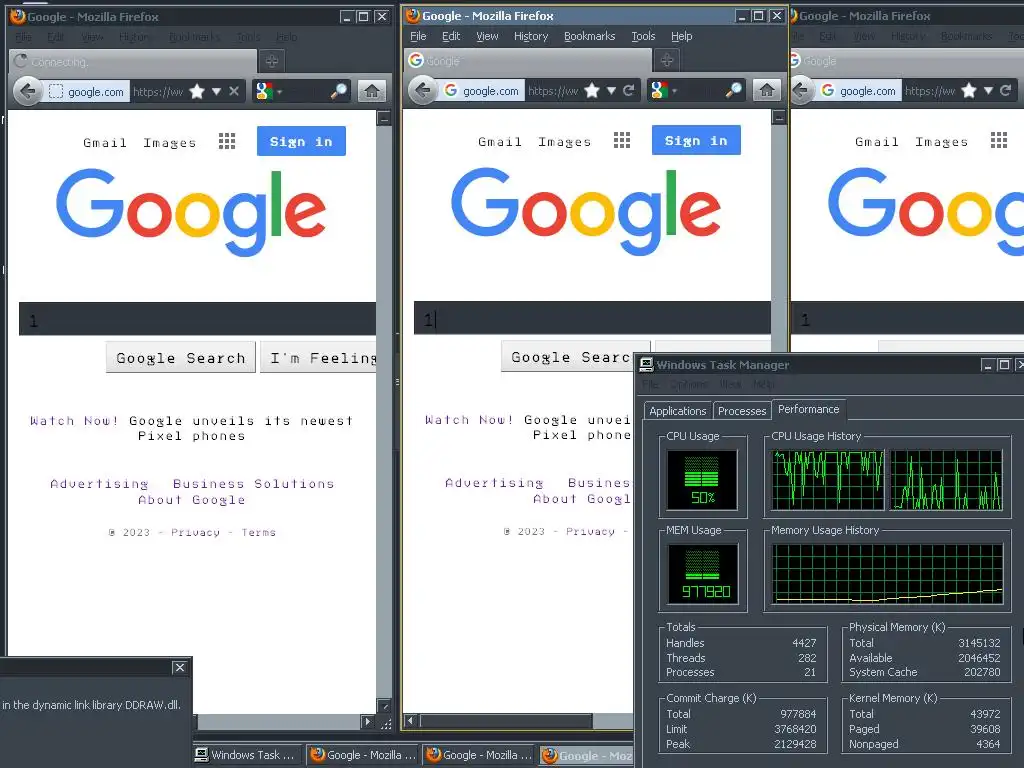Click vertical scrollbar in left Firefox window
Image resolution: width=1024 pixels, height=768 pixels.
[x=384, y=411]
